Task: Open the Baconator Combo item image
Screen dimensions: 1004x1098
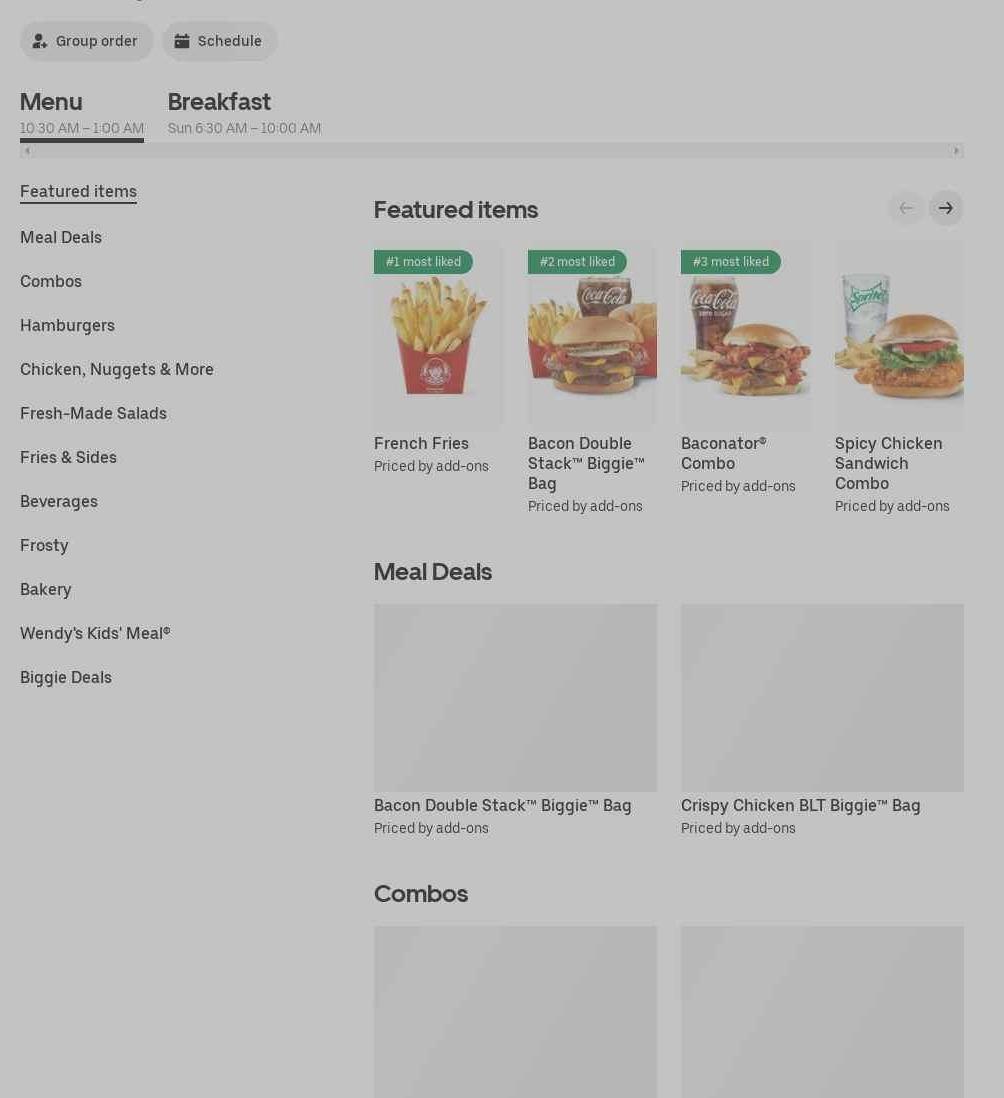Action: (746, 335)
